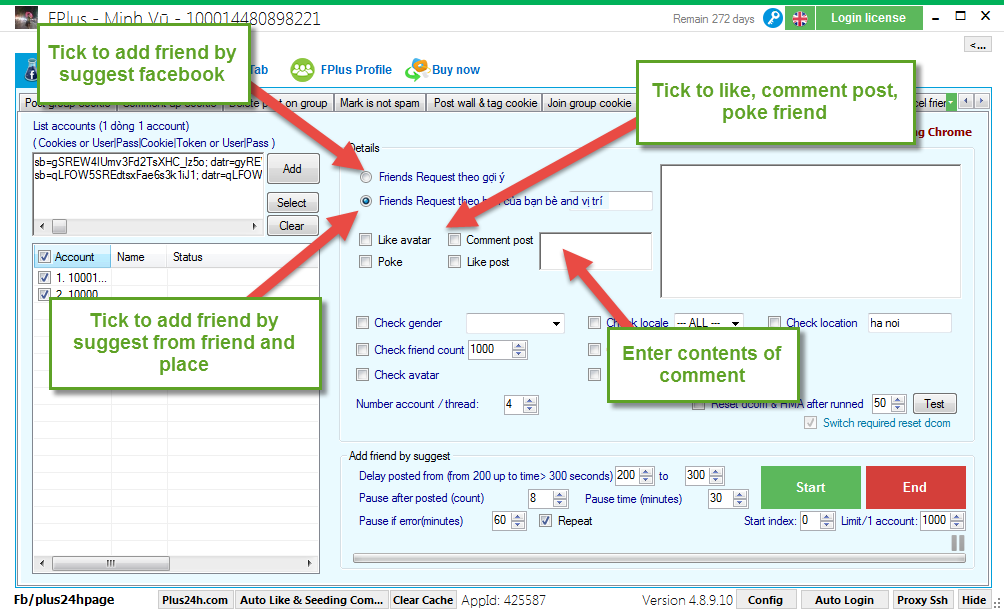
Task: Click the 'Remain 272 days' text
Action: (713, 19)
